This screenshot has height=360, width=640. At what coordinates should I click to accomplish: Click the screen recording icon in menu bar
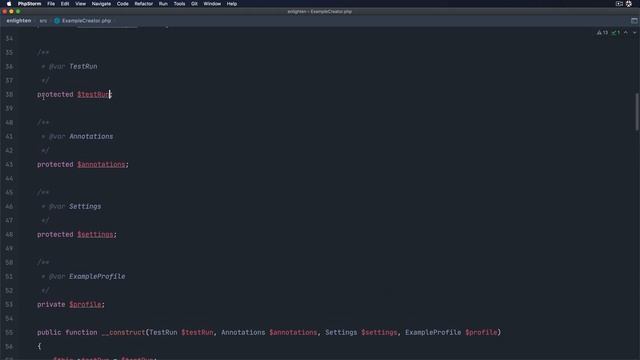point(619,4)
